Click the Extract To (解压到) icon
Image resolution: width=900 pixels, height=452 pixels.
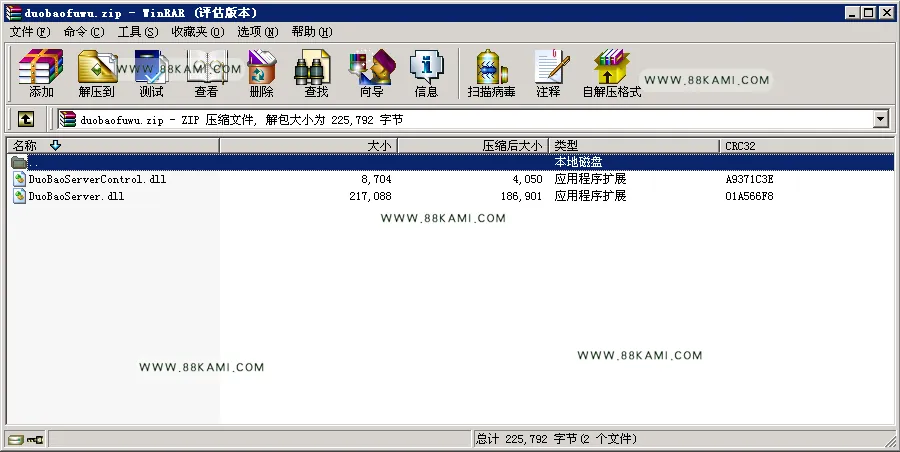96,72
